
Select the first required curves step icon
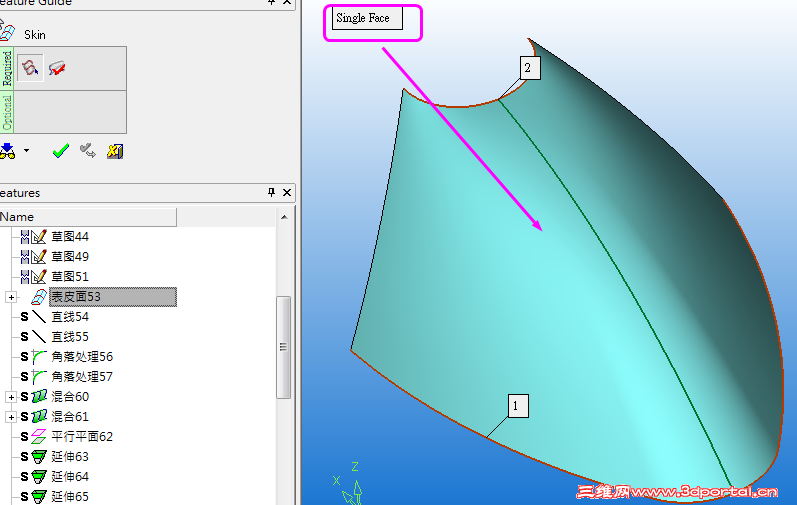(x=30, y=68)
